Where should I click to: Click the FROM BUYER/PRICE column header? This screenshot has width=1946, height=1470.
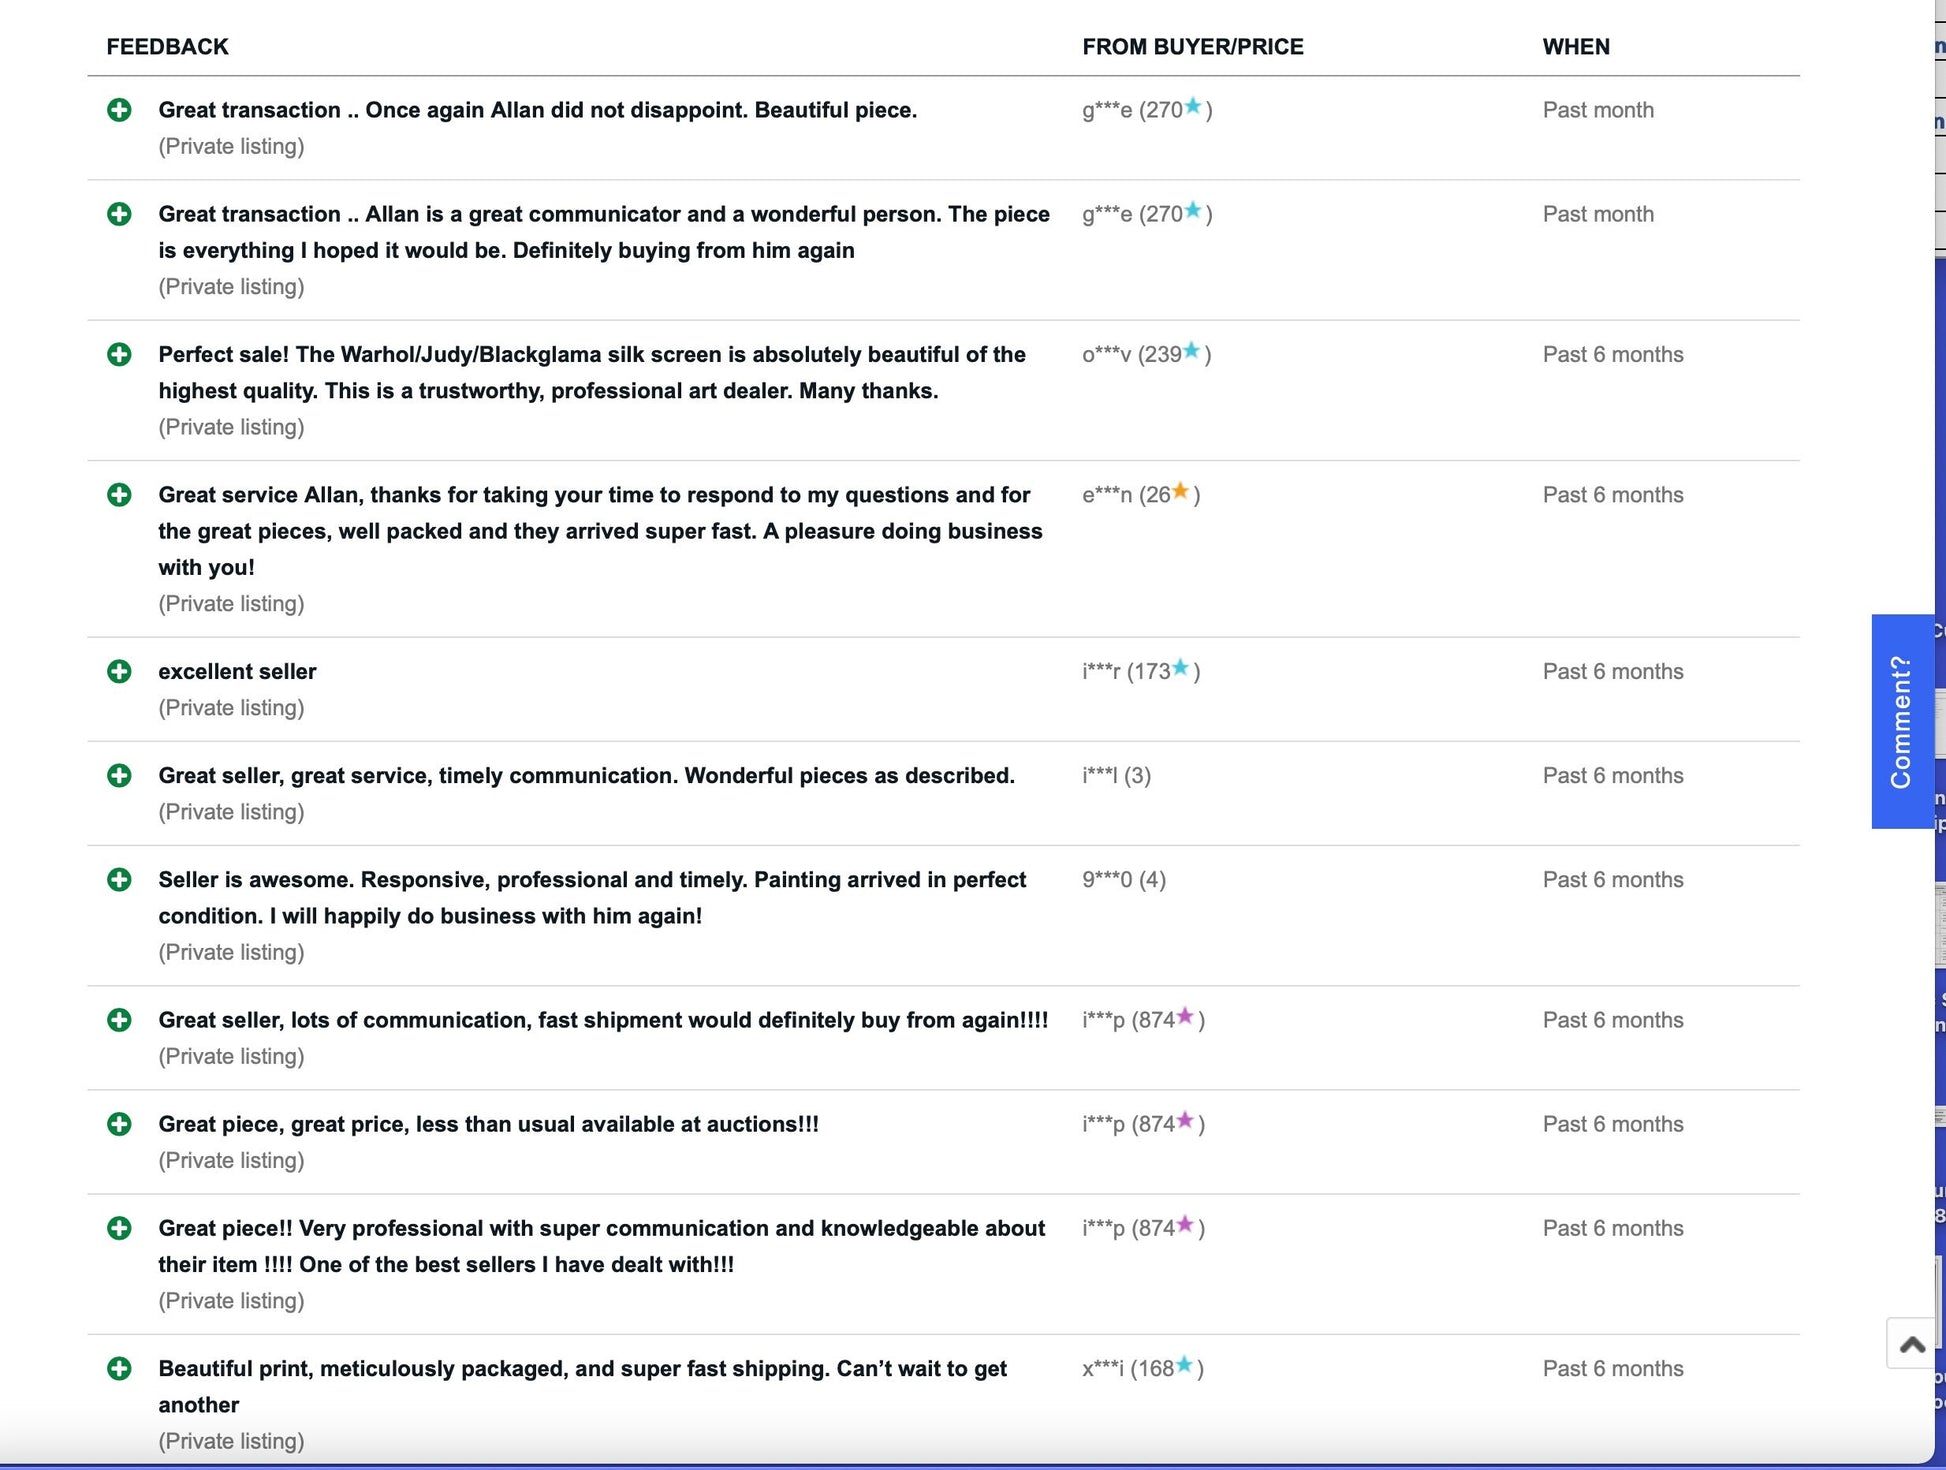point(1192,47)
